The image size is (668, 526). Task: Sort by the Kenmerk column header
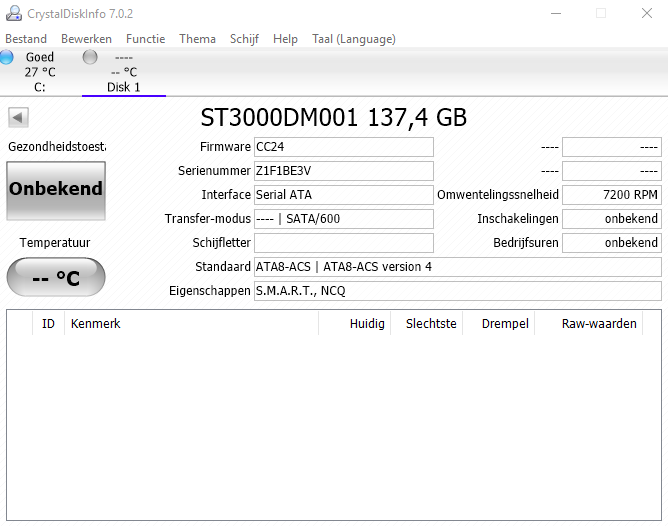pyautogui.click(x=191, y=324)
